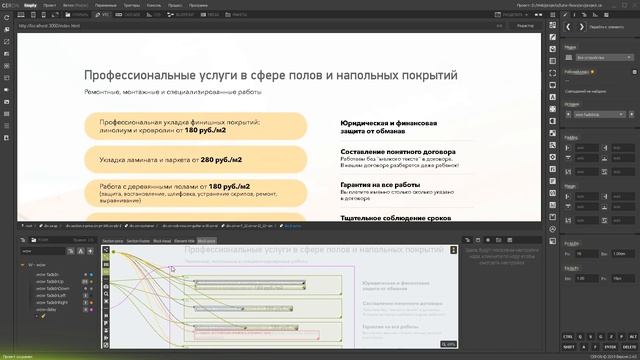The image size is (640, 360).
Task: Open the Переменные menu
Action: 105,5
